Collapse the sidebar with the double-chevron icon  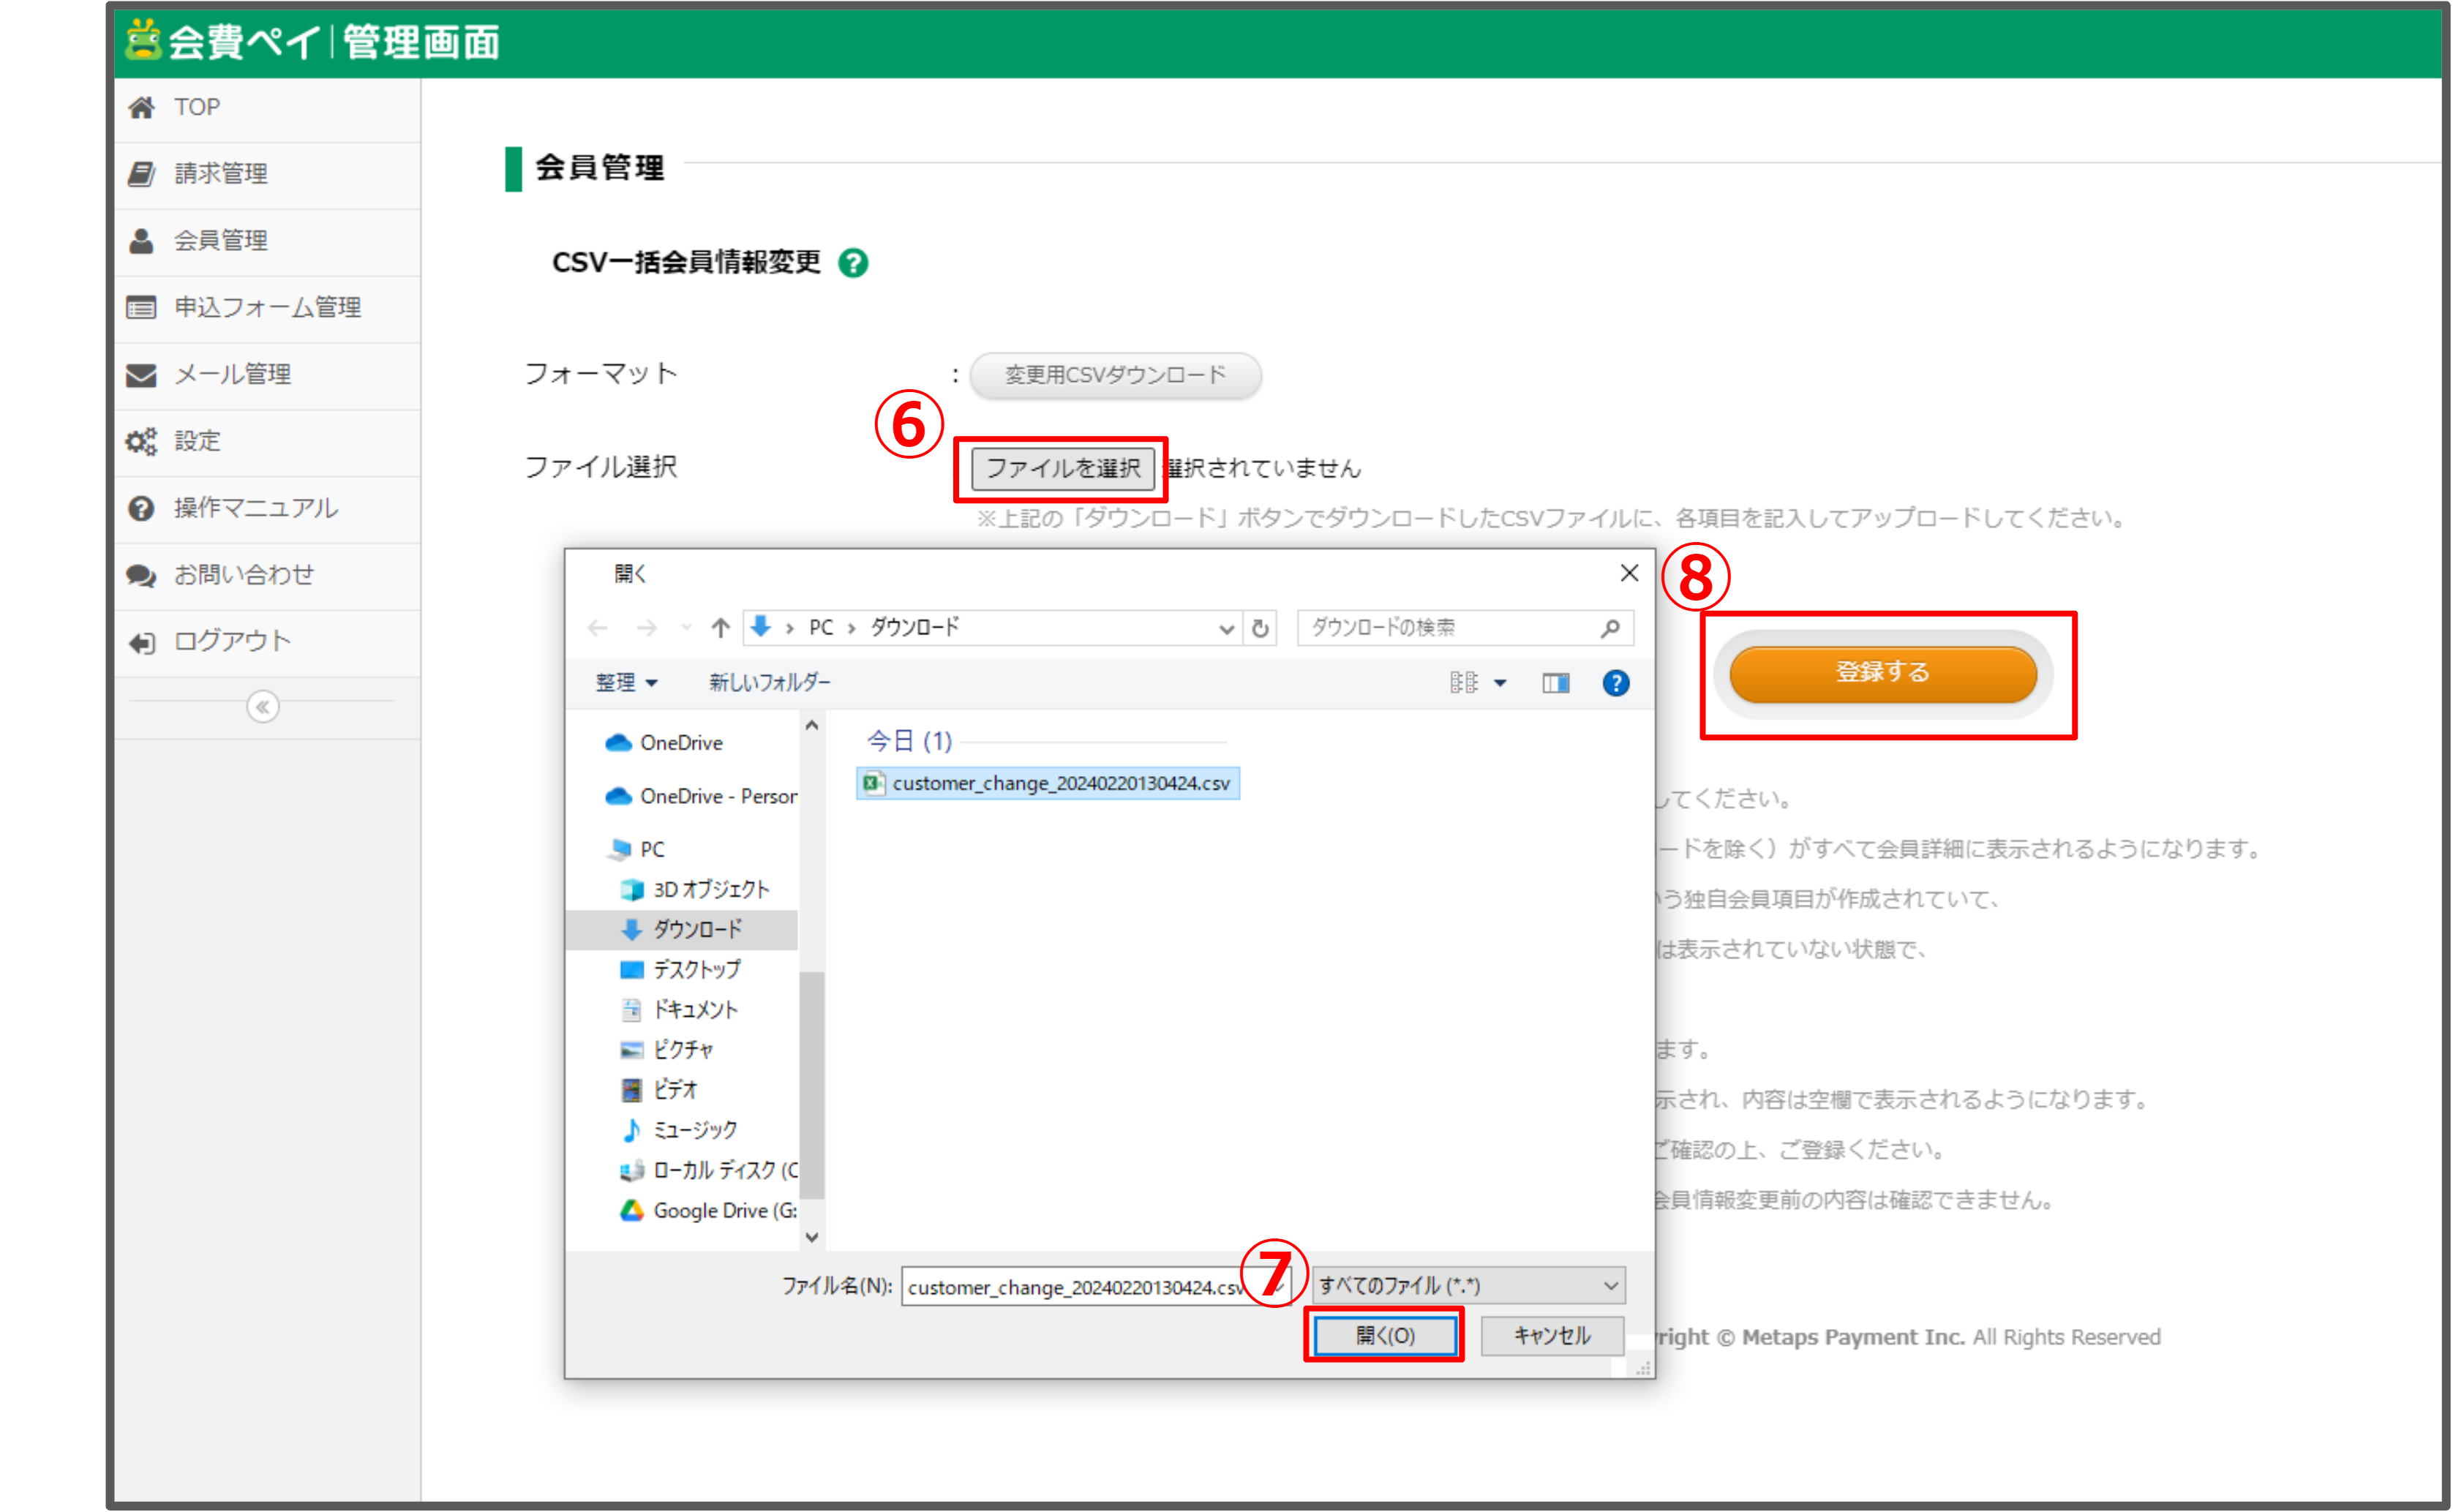(x=263, y=707)
